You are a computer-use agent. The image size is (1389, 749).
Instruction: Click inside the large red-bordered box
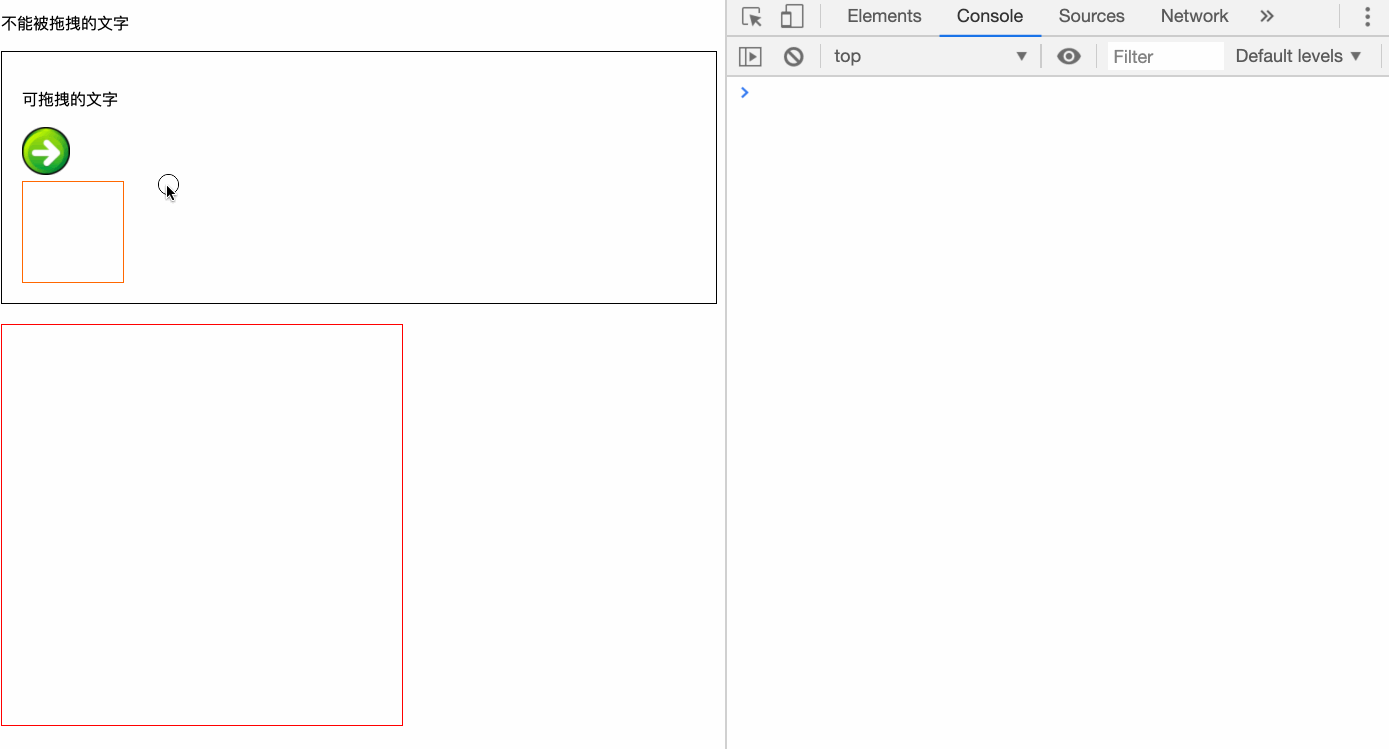coord(202,525)
